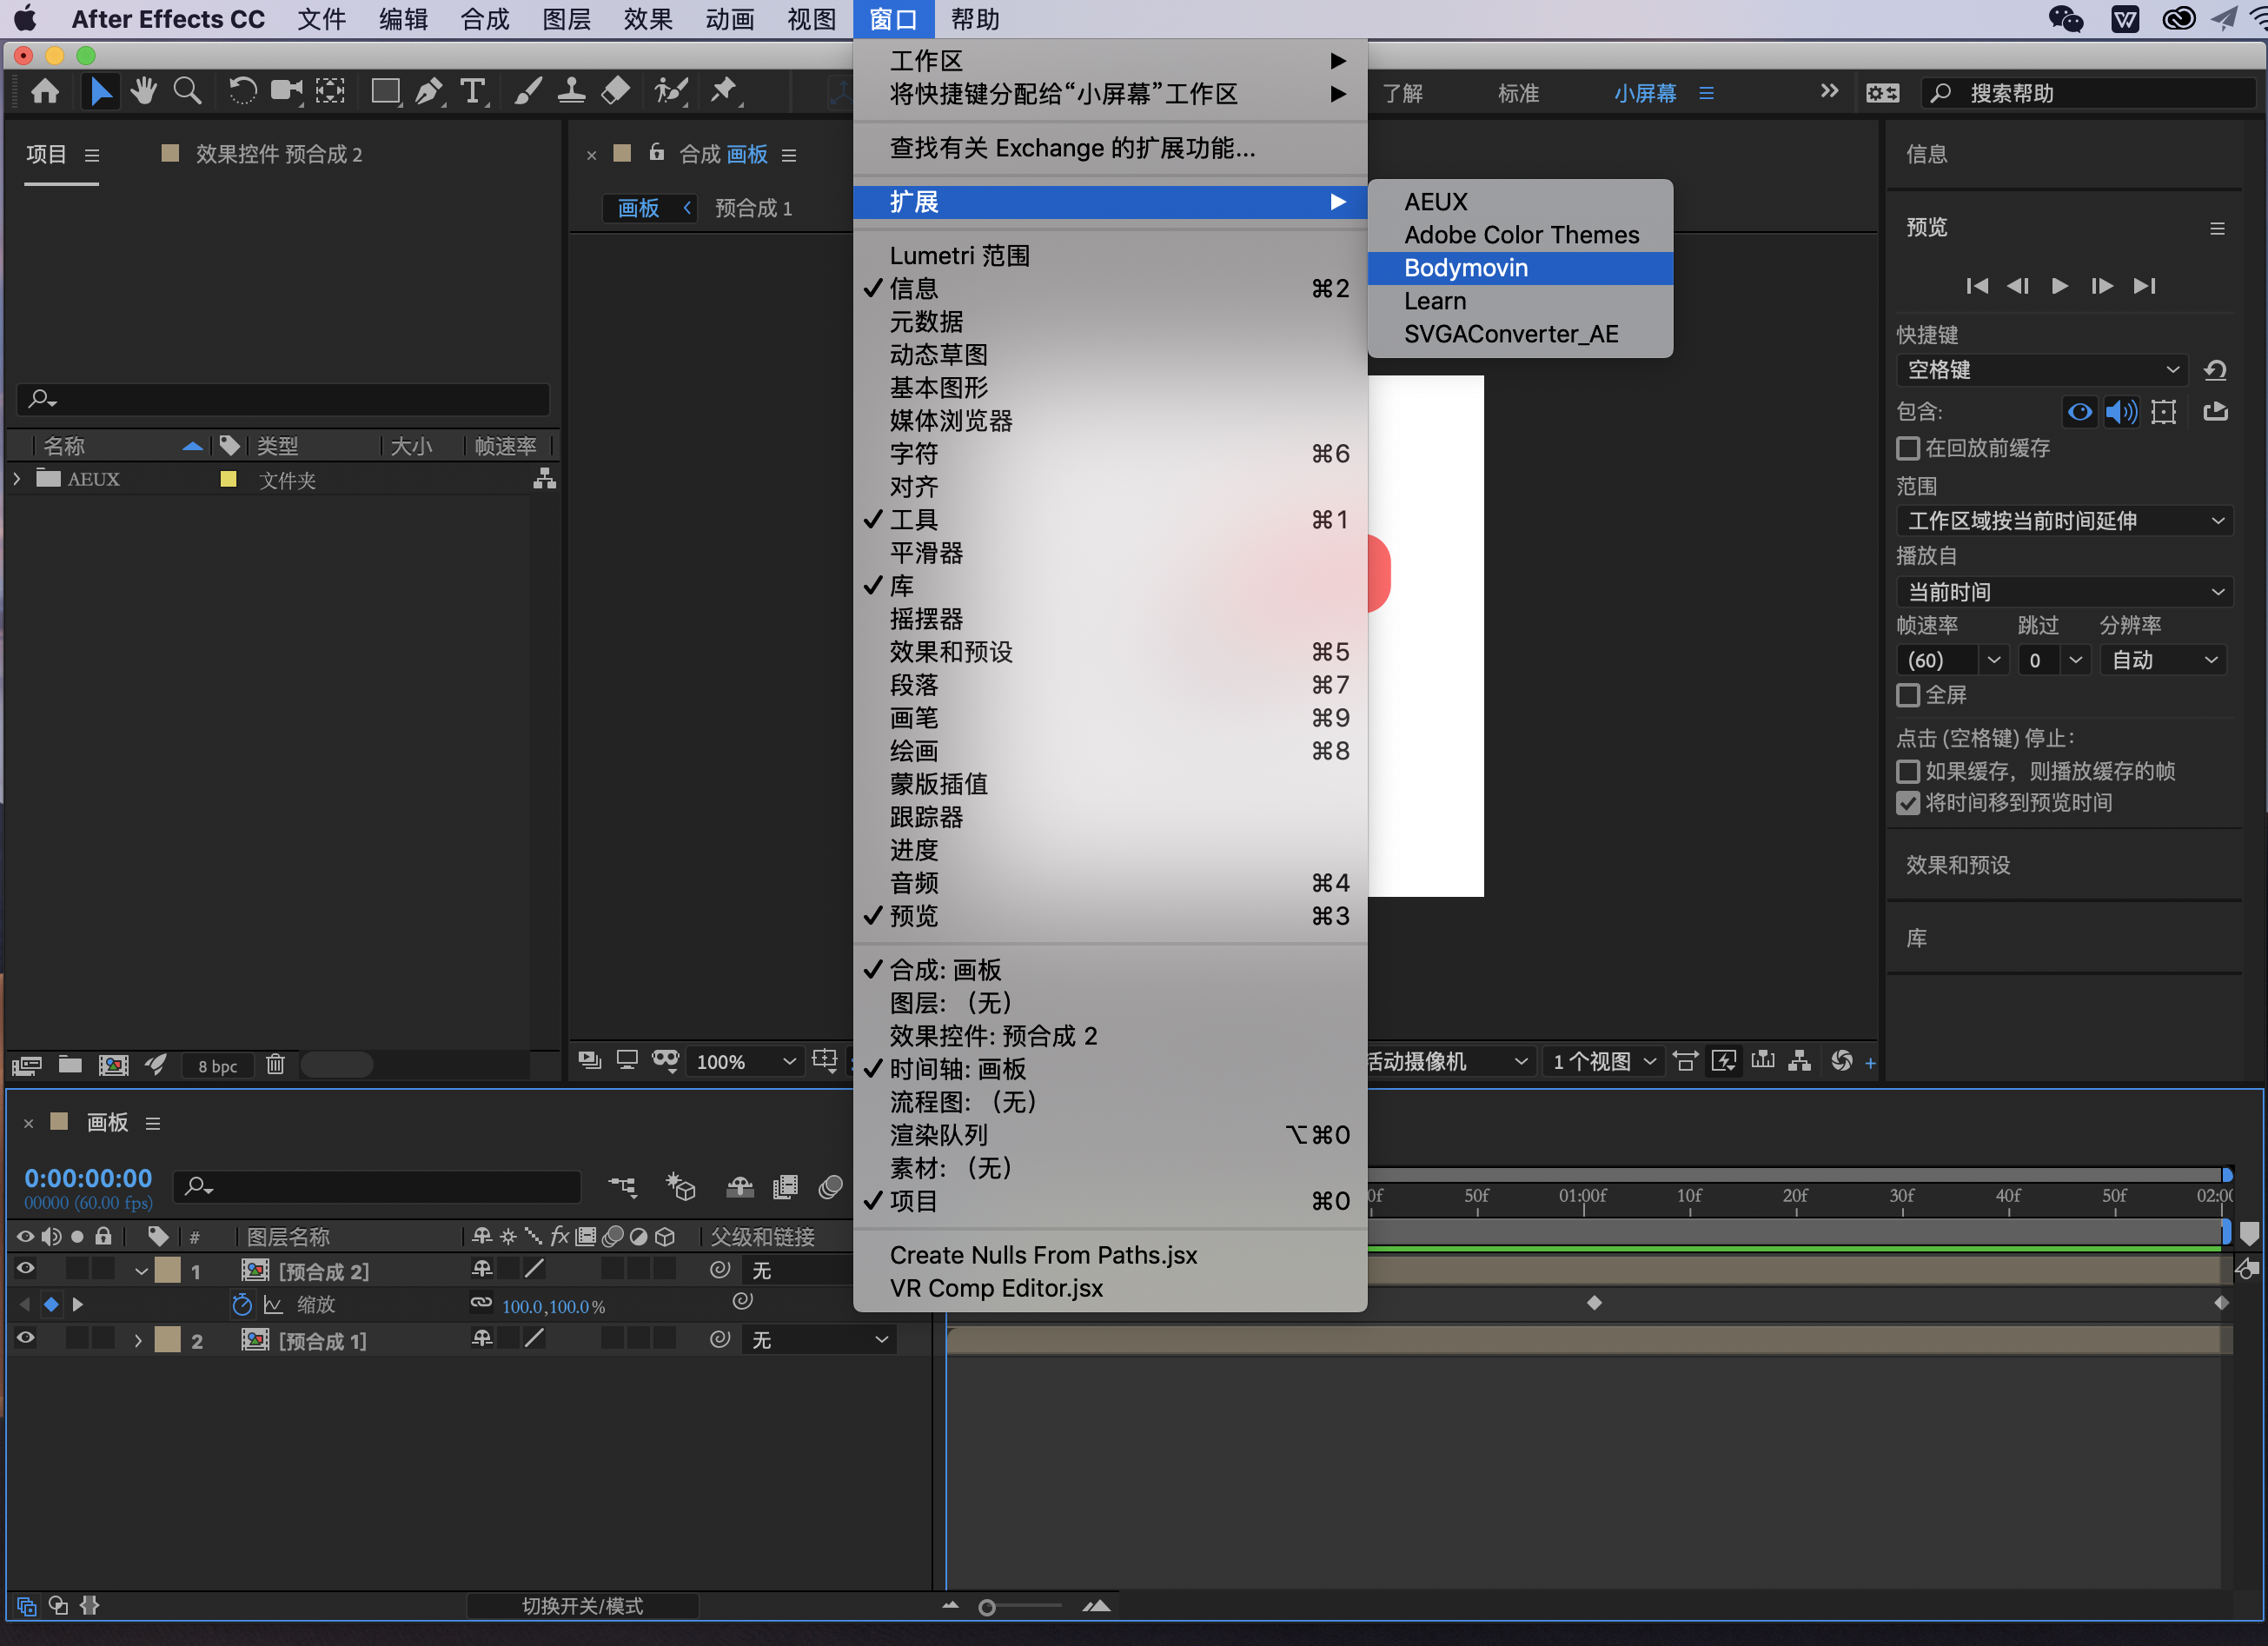Select the Type text tool

[x=472, y=91]
